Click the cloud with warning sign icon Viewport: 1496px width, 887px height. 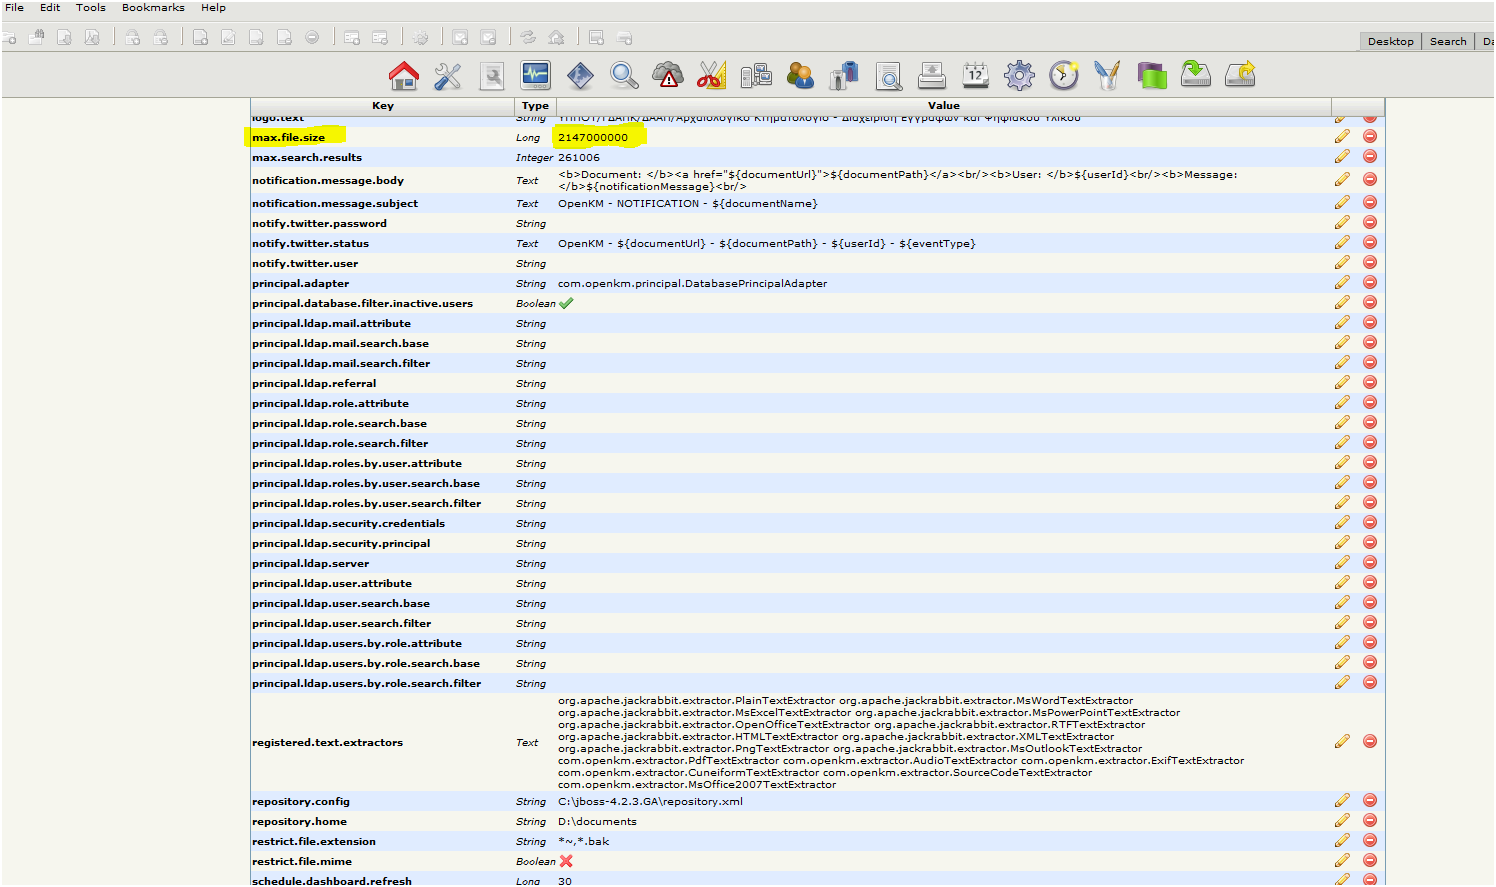pos(667,76)
